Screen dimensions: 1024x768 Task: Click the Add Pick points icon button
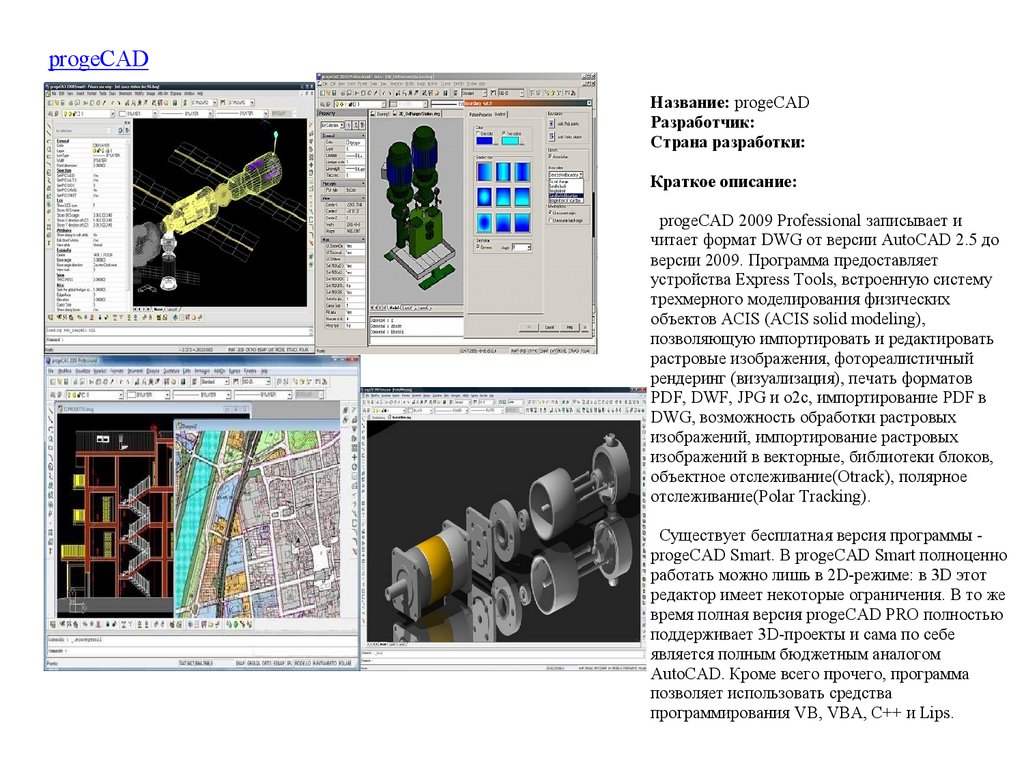click(552, 124)
